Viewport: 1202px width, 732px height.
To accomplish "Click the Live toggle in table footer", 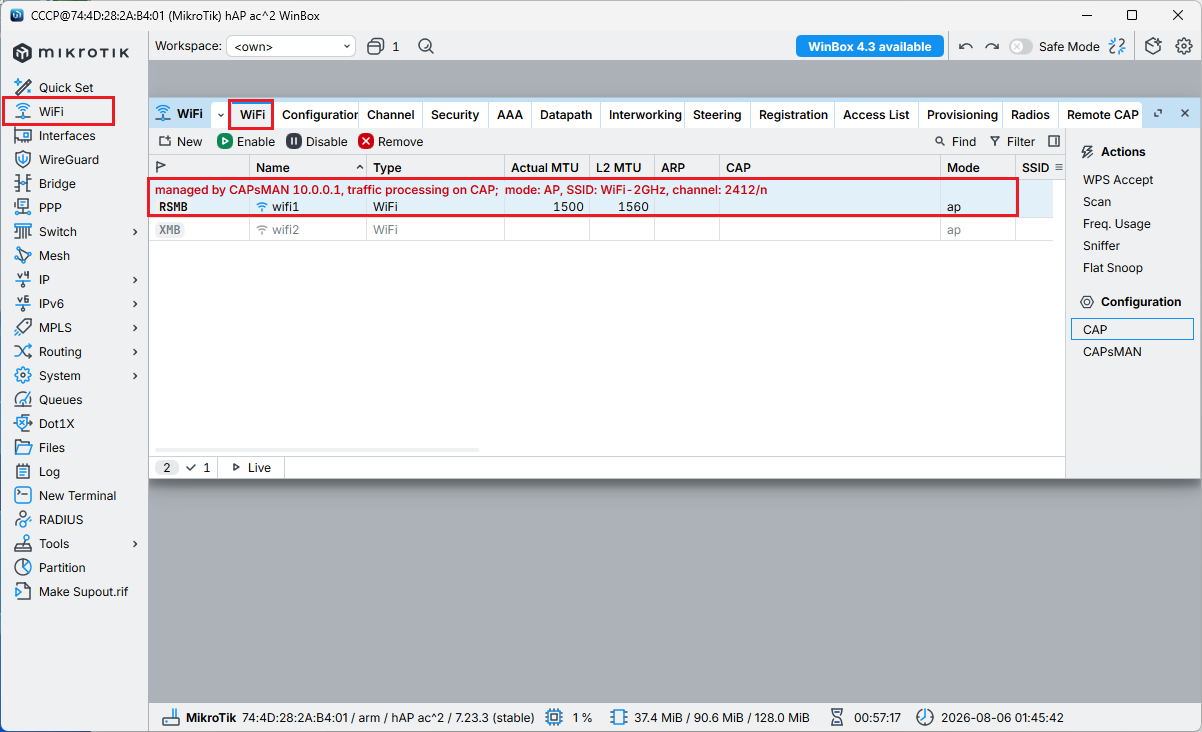I will 251,467.
